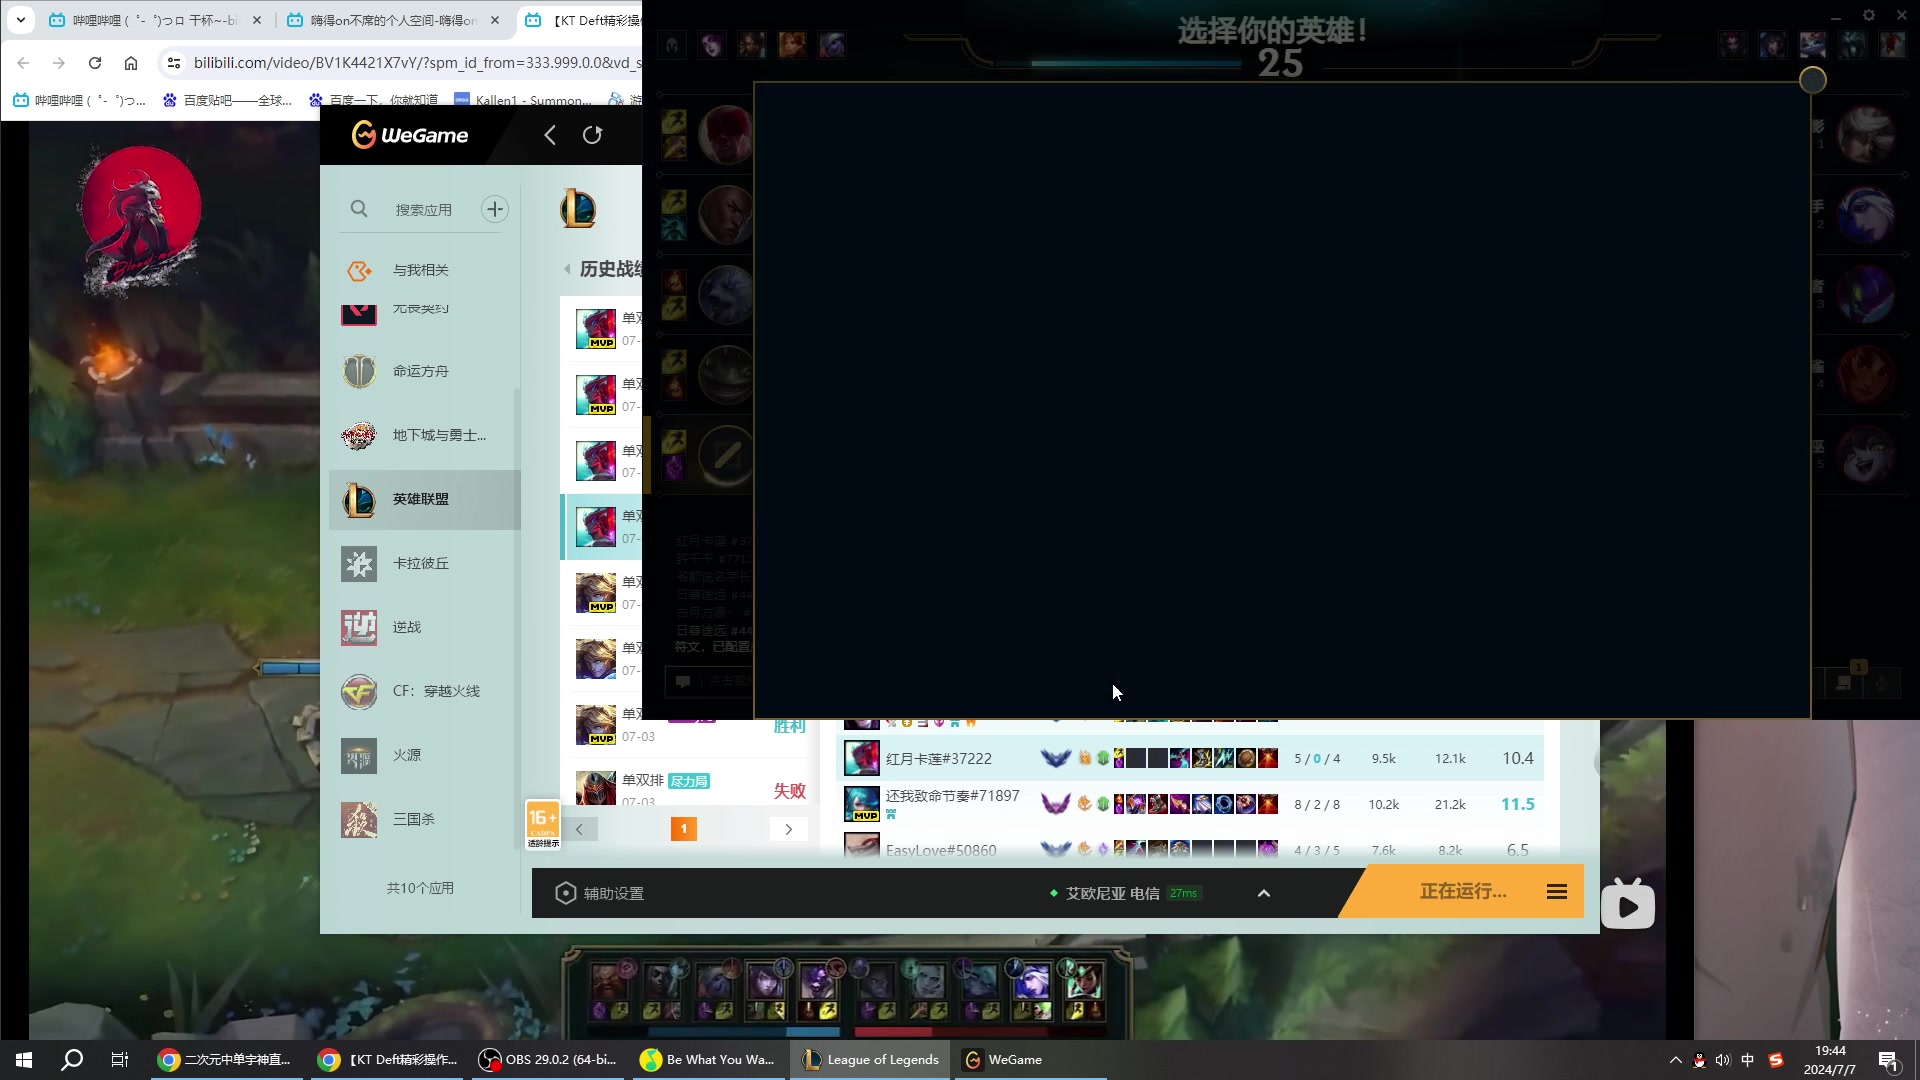Image resolution: width=1920 pixels, height=1080 pixels.
Task: Switch to OBS 29.0.2 taskbar window
Action: [549, 1060]
